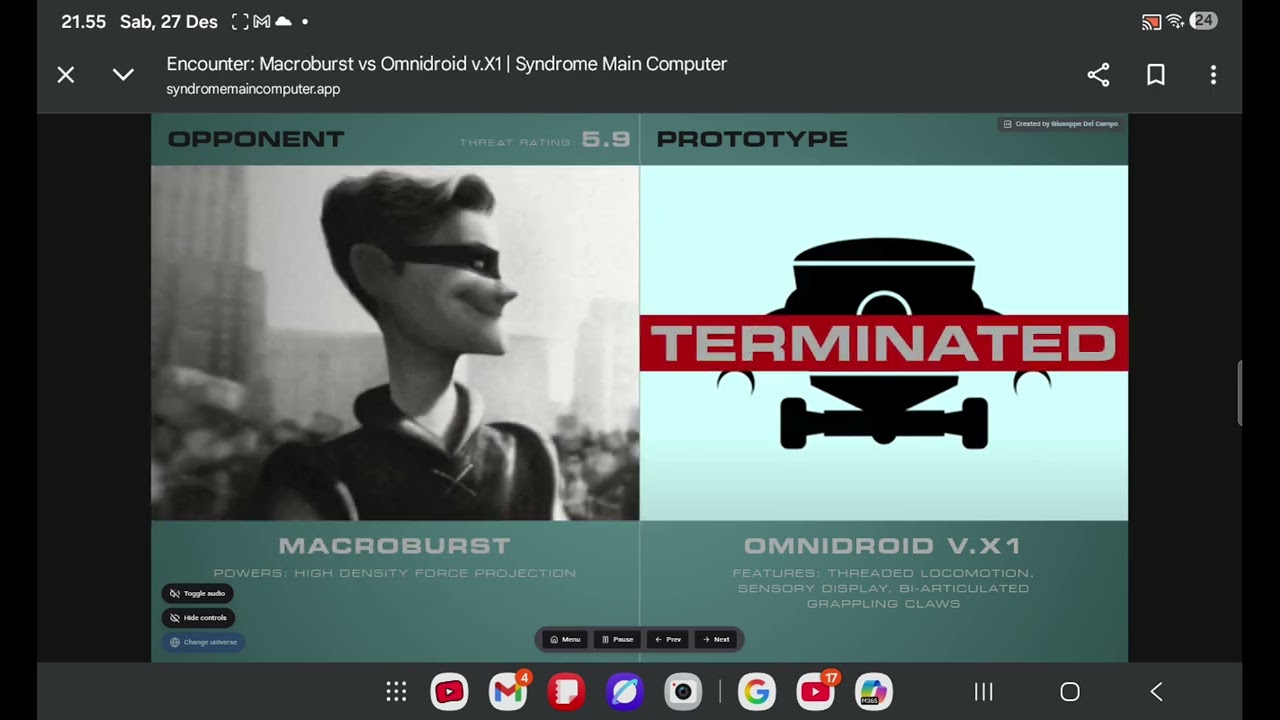1280x720 pixels.
Task: Click Threat Rating 5.9 value
Action: [x=606, y=140]
